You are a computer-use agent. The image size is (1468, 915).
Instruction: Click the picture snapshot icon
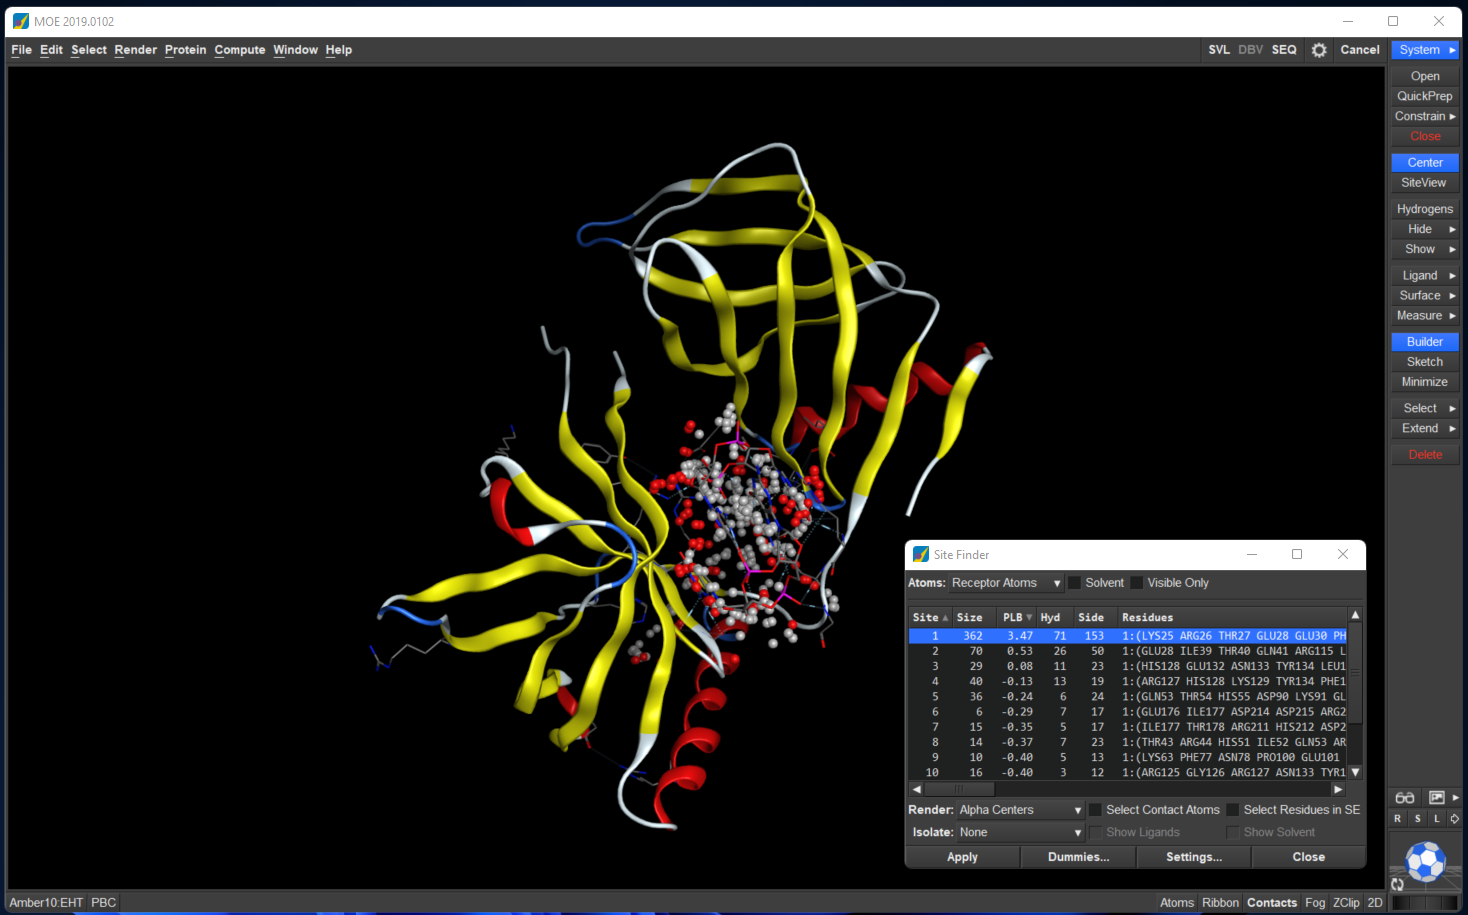1437,797
